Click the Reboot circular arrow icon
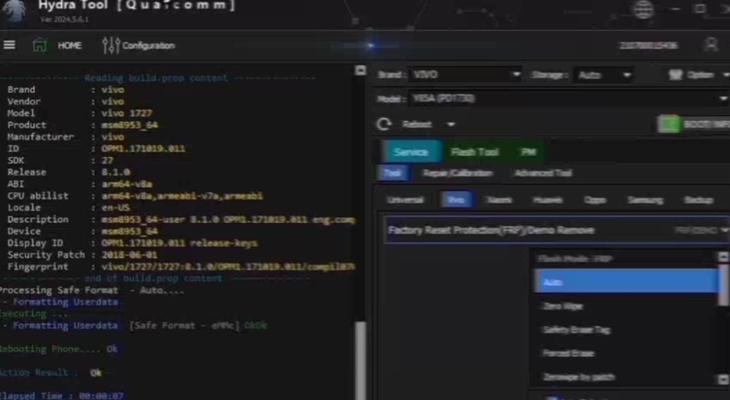 pos(384,124)
